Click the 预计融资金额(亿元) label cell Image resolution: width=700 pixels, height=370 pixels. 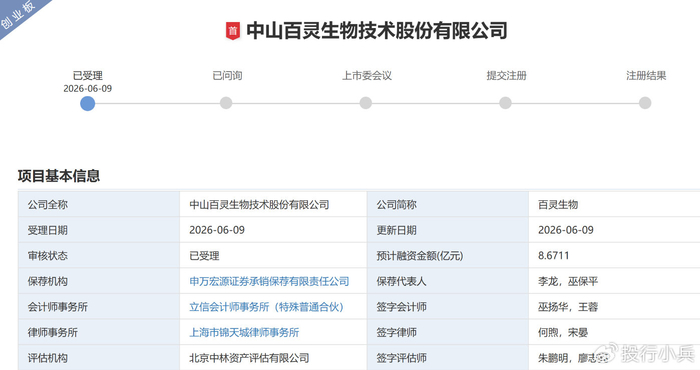[448, 256]
